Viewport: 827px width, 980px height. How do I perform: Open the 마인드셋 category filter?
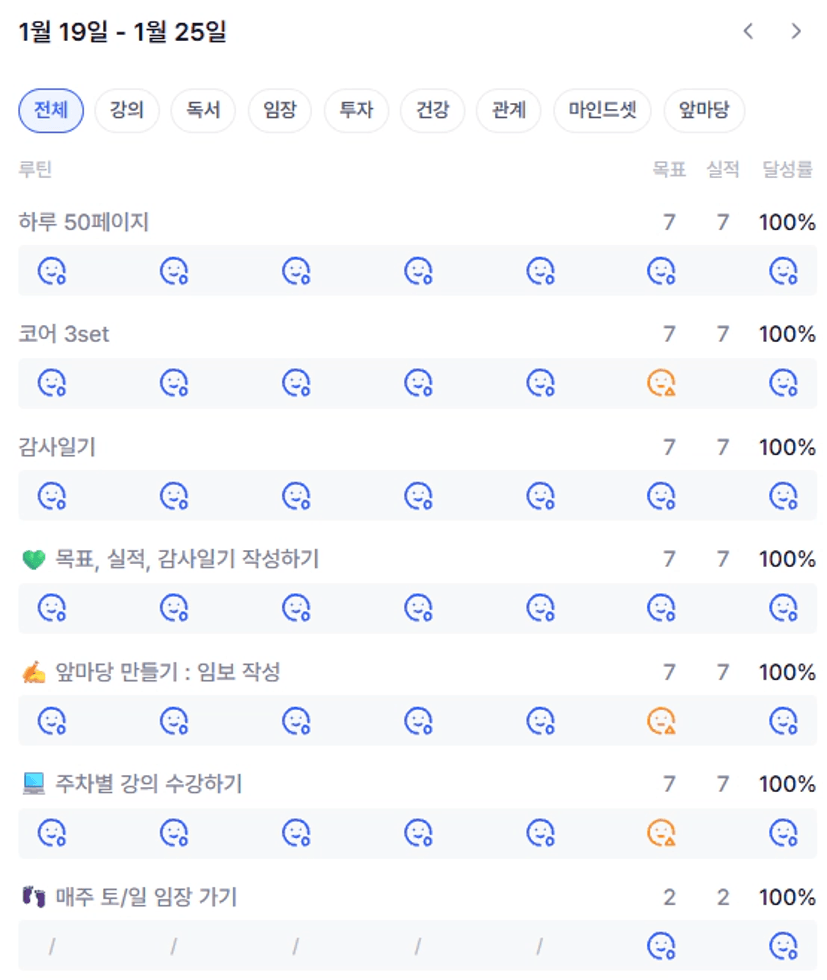click(602, 110)
